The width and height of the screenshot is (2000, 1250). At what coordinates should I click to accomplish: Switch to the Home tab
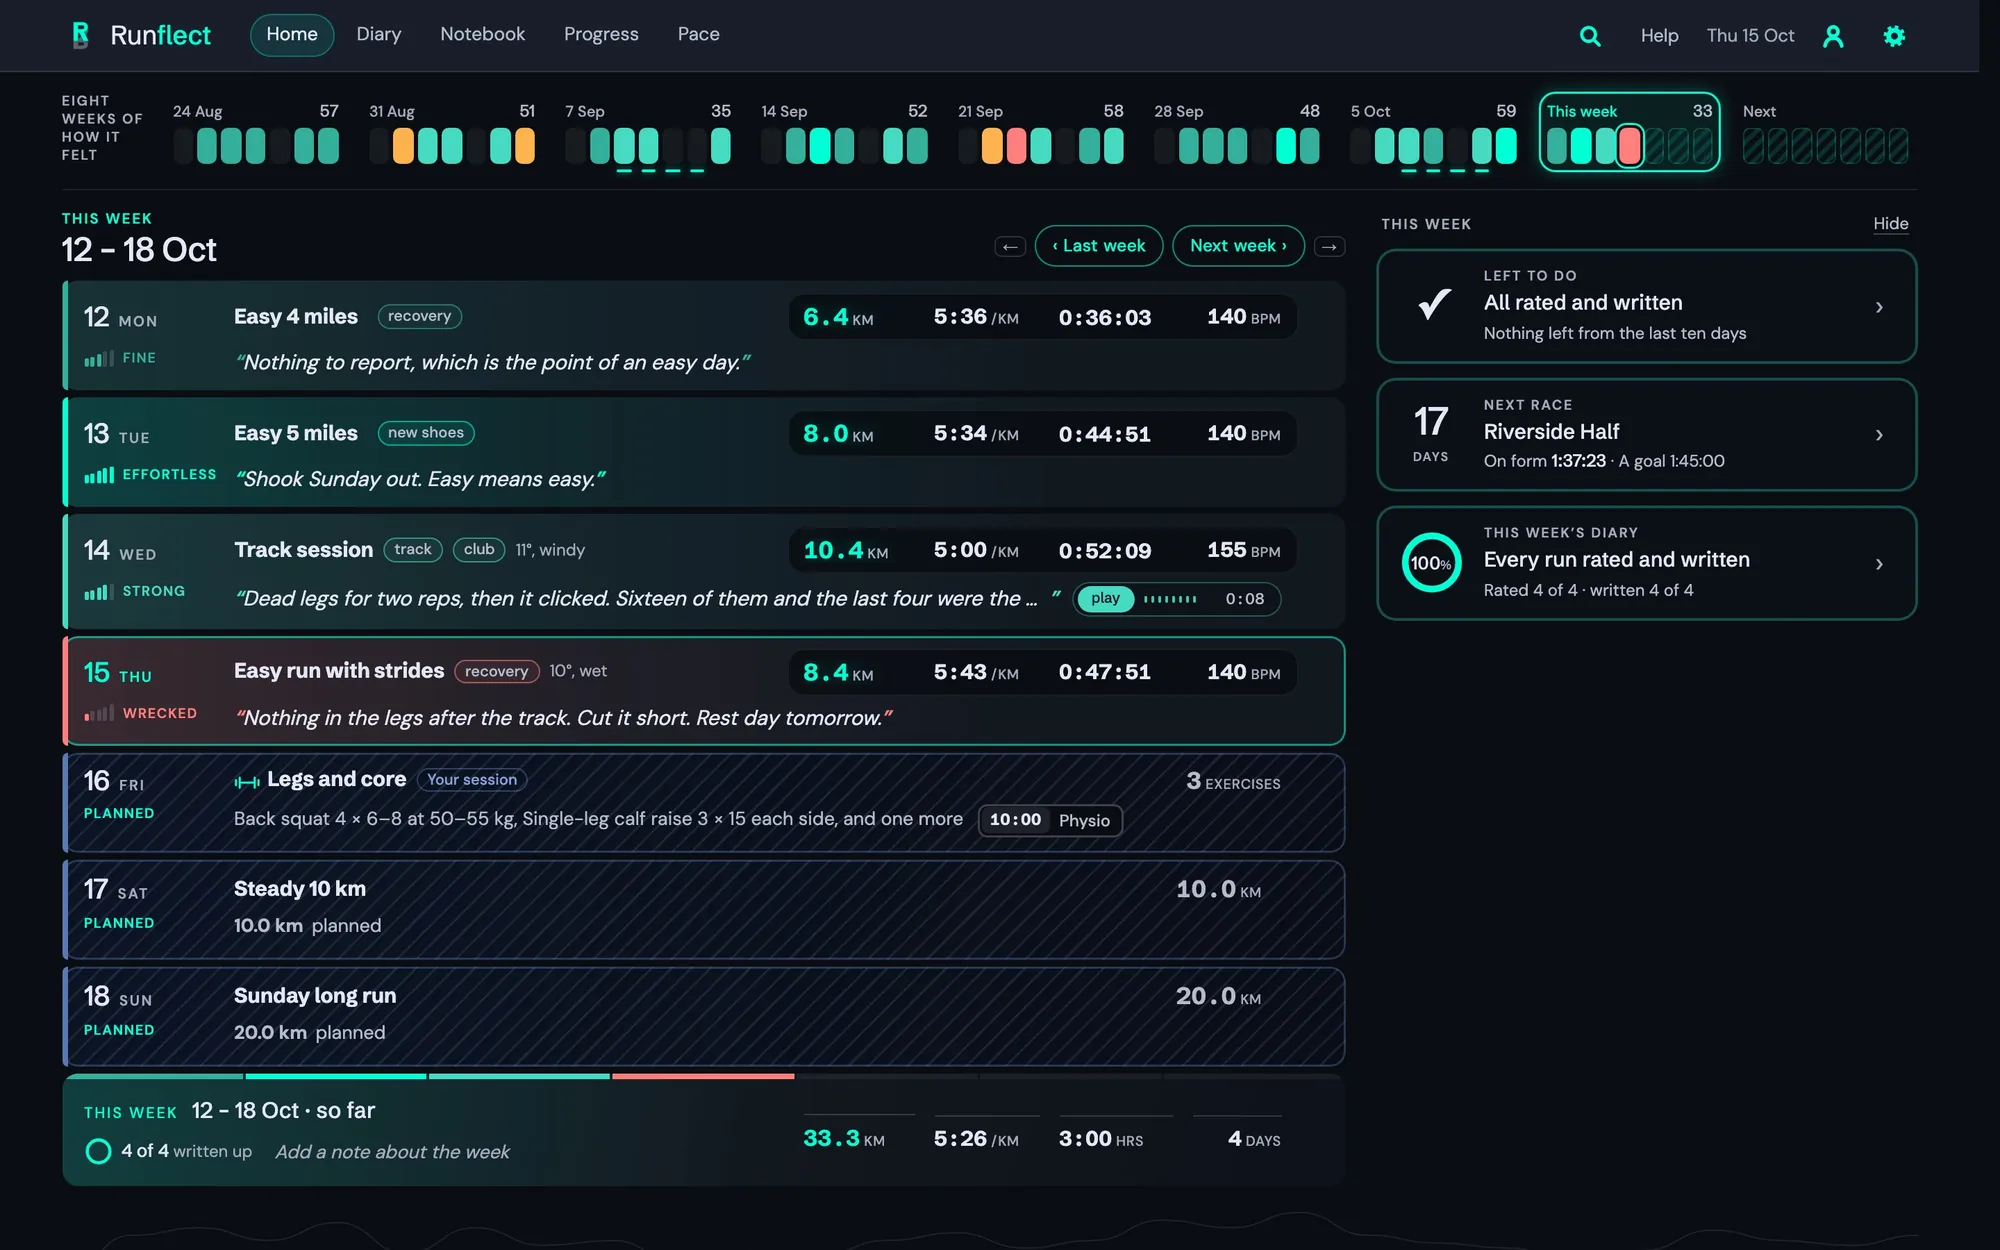[x=292, y=35]
